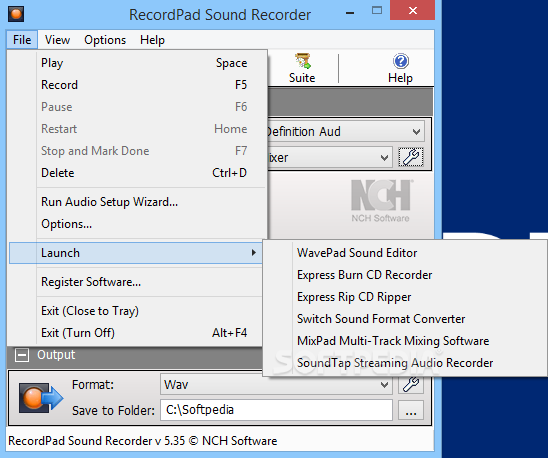Open the mixer input channel dropdown

tap(384, 157)
